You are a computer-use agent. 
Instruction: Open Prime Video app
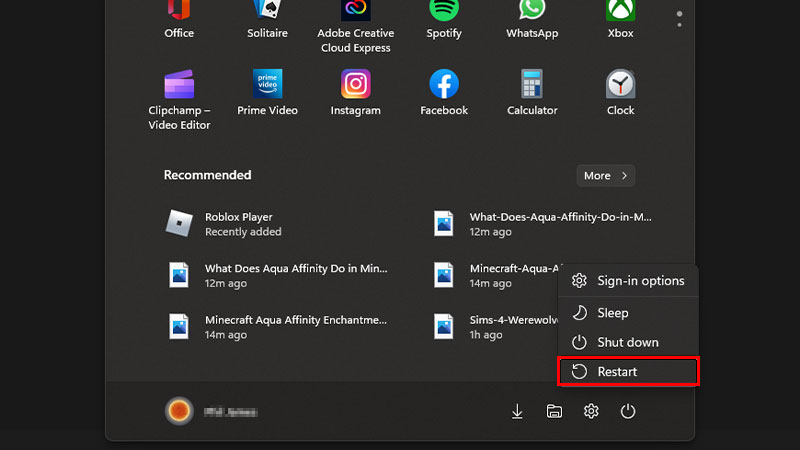pyautogui.click(x=267, y=93)
